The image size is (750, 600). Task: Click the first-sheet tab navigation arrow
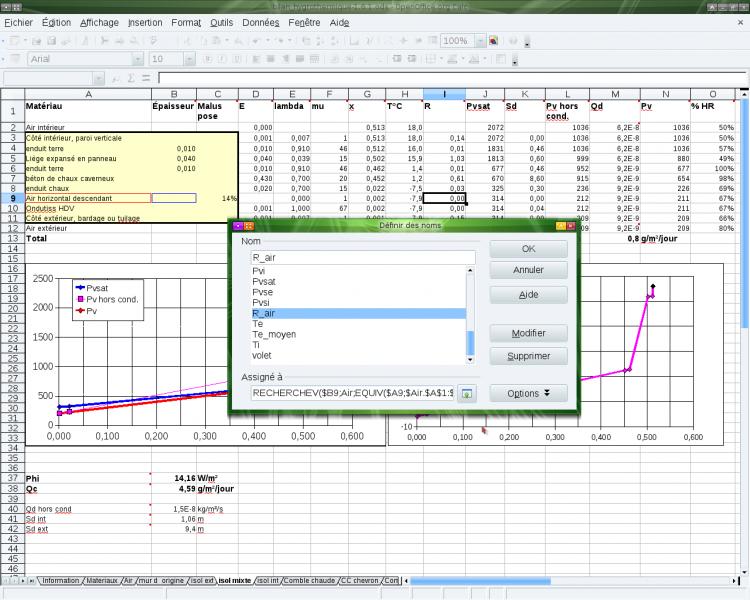[x=6, y=581]
